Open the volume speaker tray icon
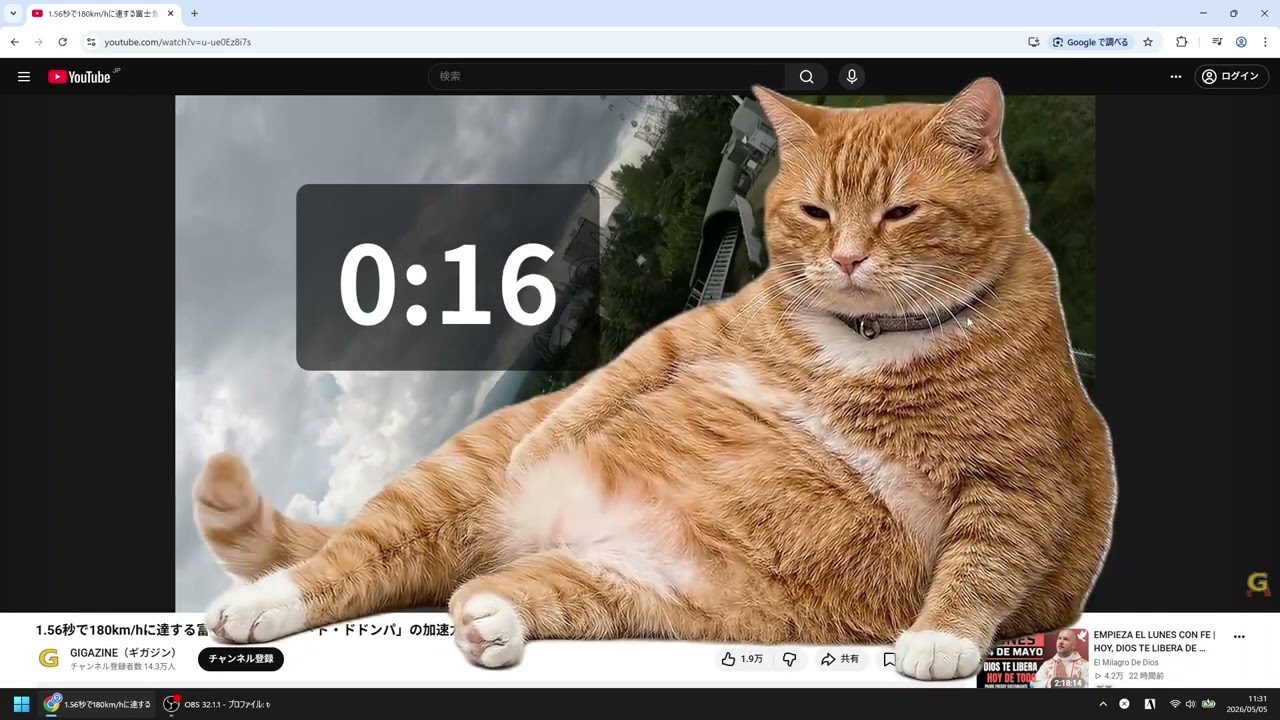The height and width of the screenshot is (720, 1280). point(1190,704)
